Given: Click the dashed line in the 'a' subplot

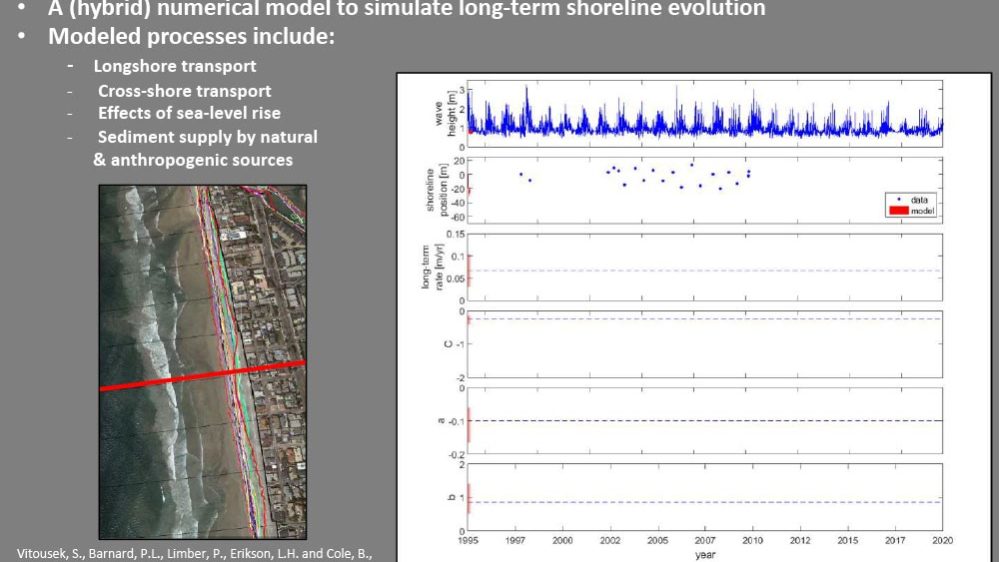Looking at the screenshot, I should pos(705,421).
